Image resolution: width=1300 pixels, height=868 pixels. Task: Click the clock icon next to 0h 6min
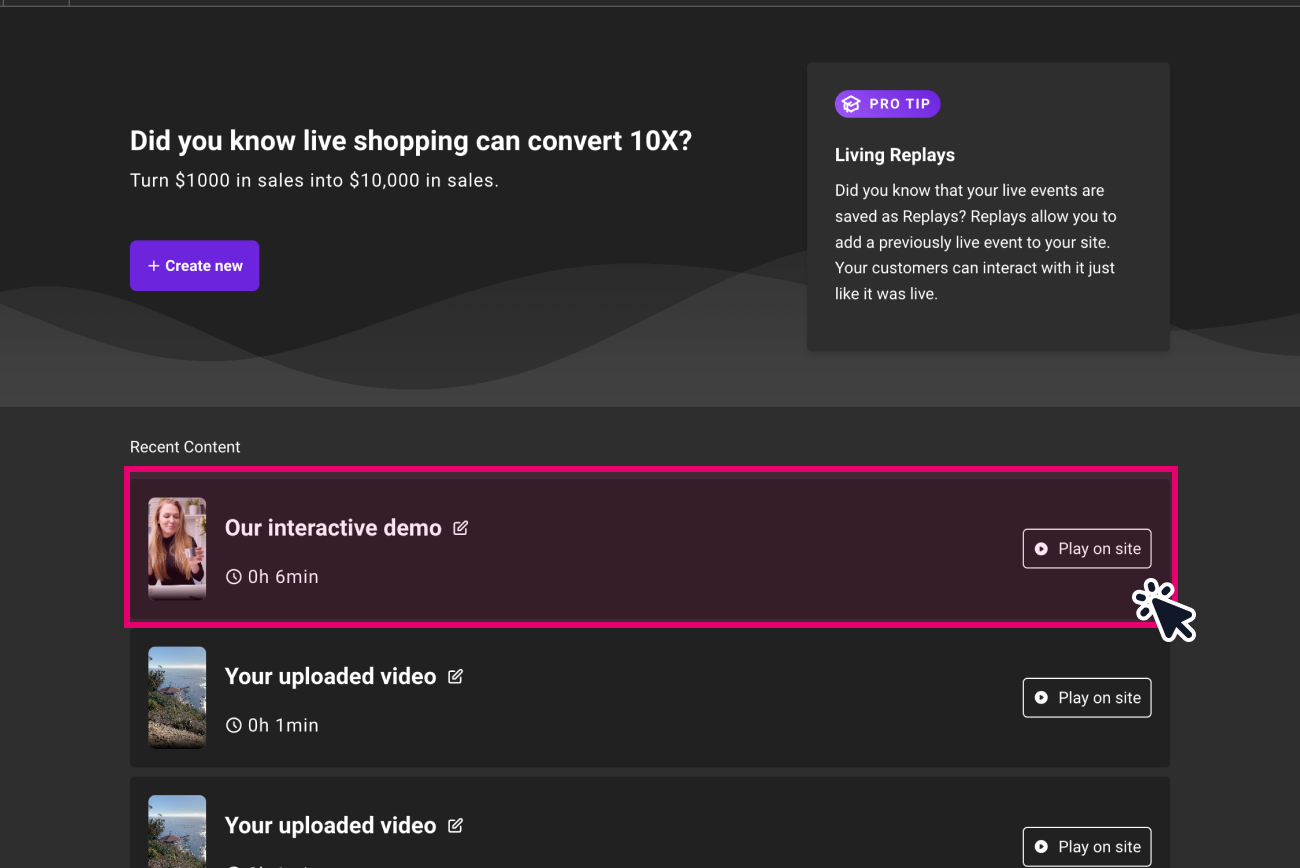[234, 577]
